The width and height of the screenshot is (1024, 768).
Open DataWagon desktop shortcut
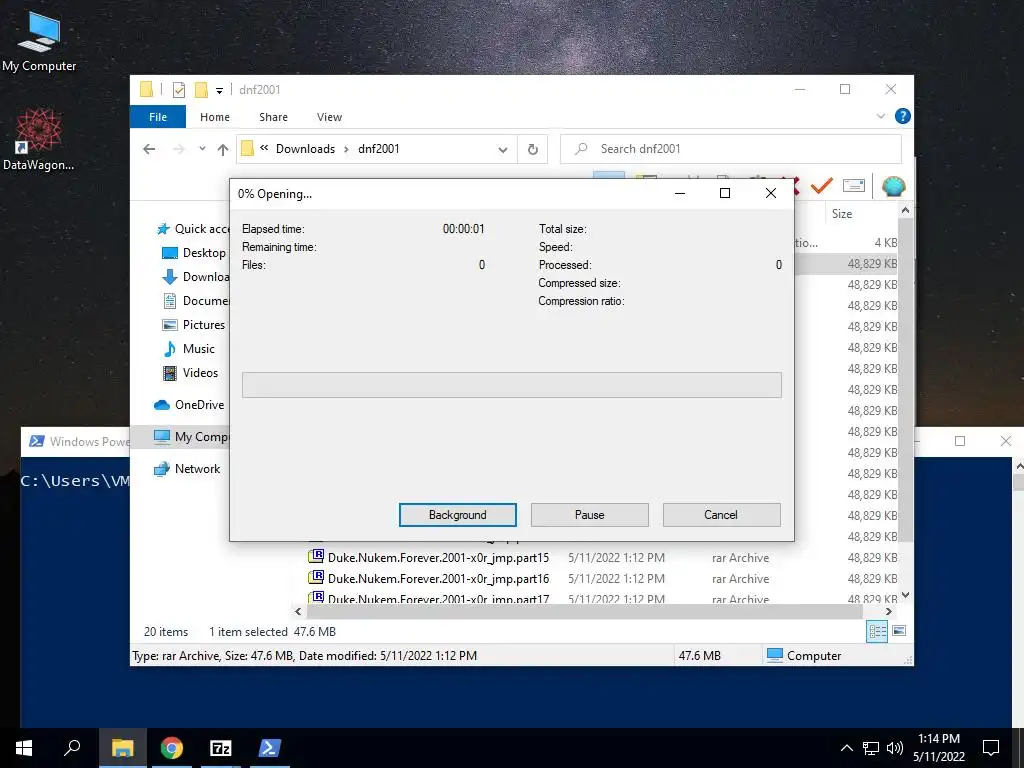39,140
